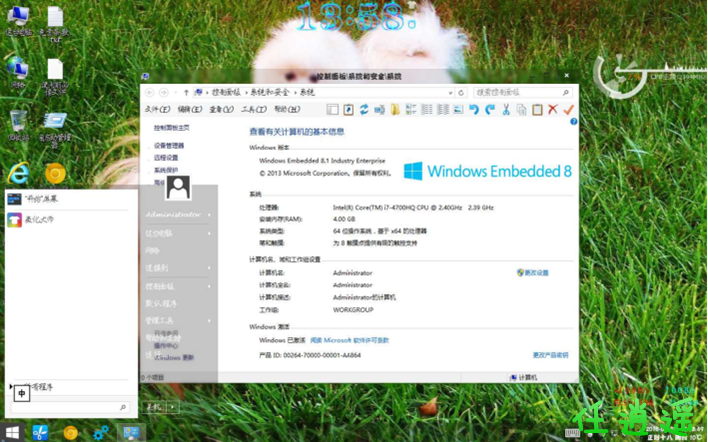Click the Undo toolbar icon
The image size is (708, 442).
474,109
